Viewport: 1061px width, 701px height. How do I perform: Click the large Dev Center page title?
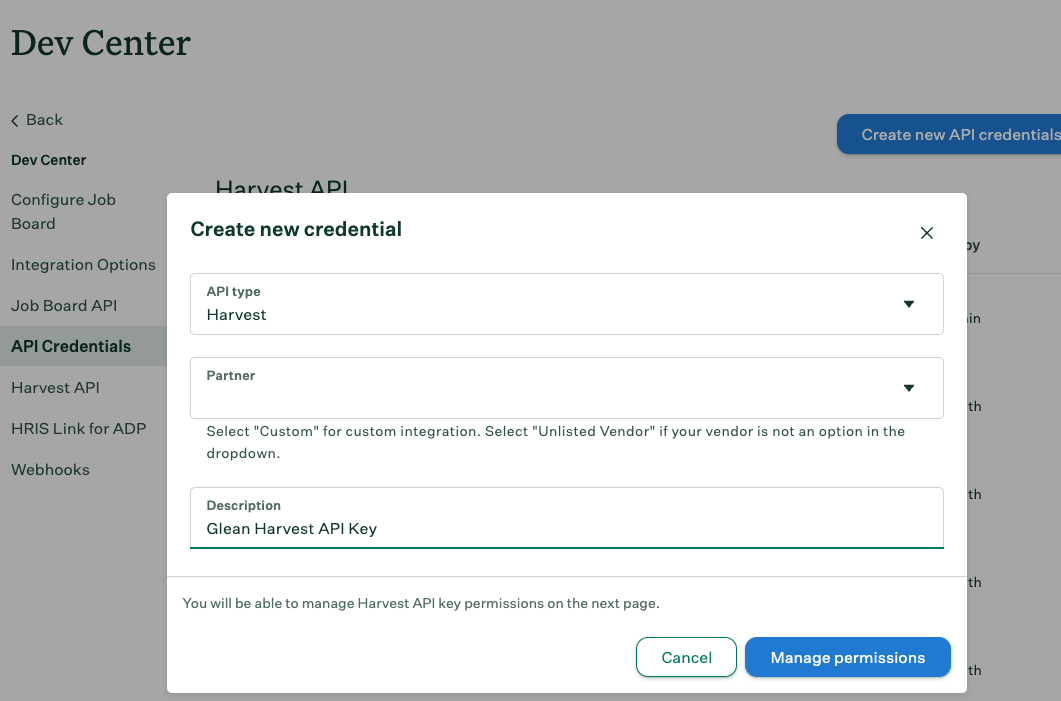pyautogui.click(x=100, y=43)
